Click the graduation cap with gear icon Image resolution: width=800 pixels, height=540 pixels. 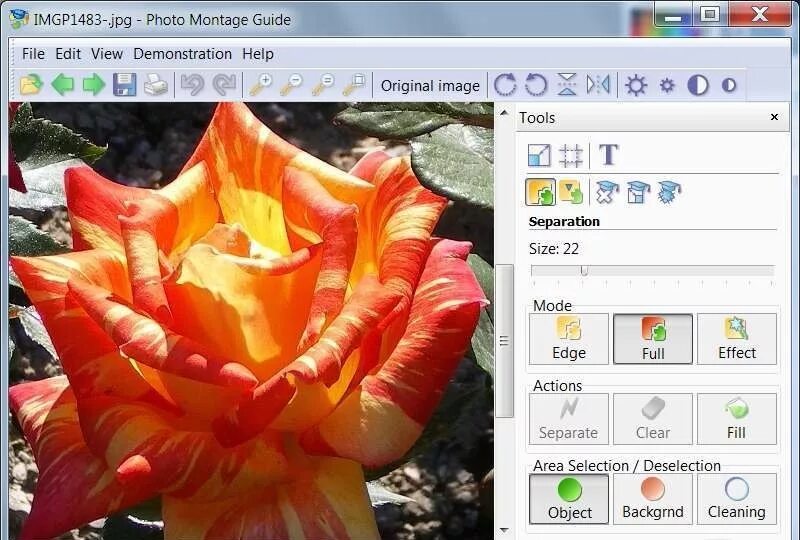669,192
